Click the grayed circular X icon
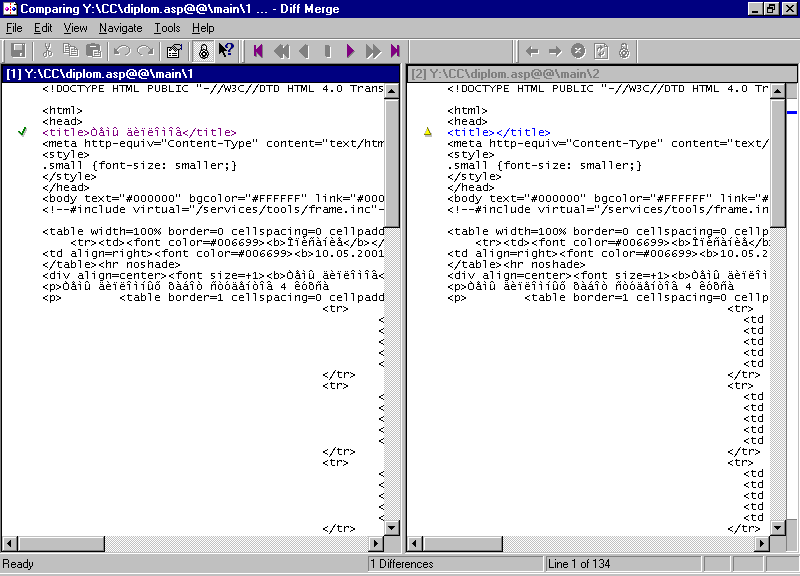Viewport: 800px width, 576px height. pos(578,51)
